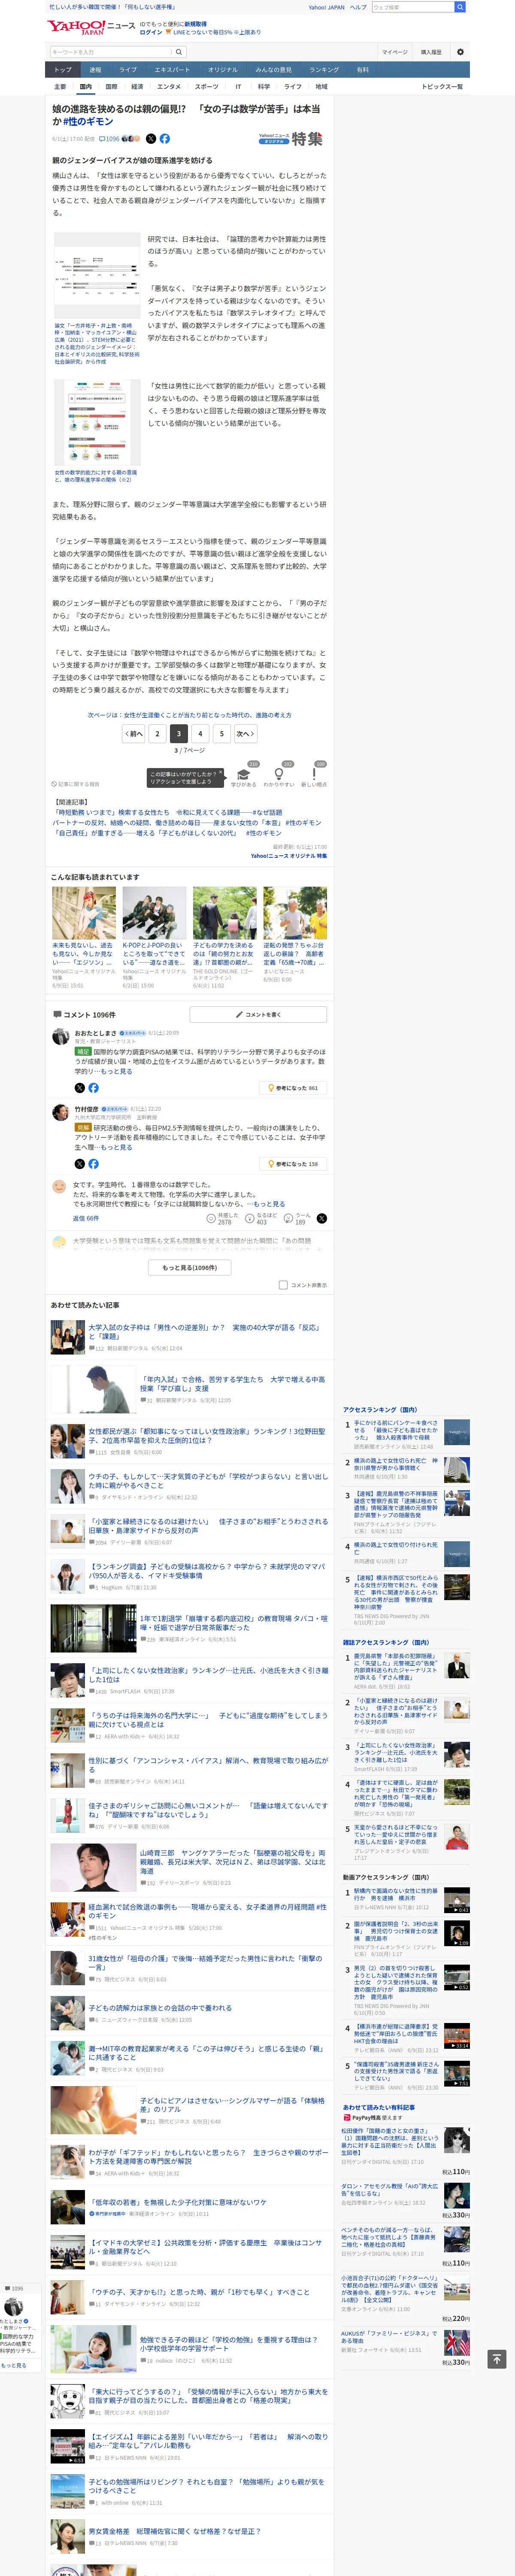Toggle the コメント非表示 checkbox
This screenshot has width=515, height=2576.
coord(283,1285)
